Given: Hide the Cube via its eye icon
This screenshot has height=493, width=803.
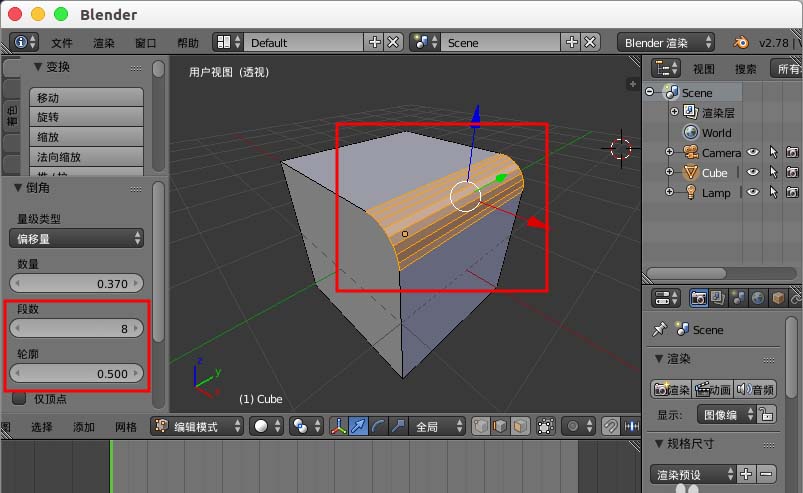Looking at the screenshot, I should pos(753,172).
